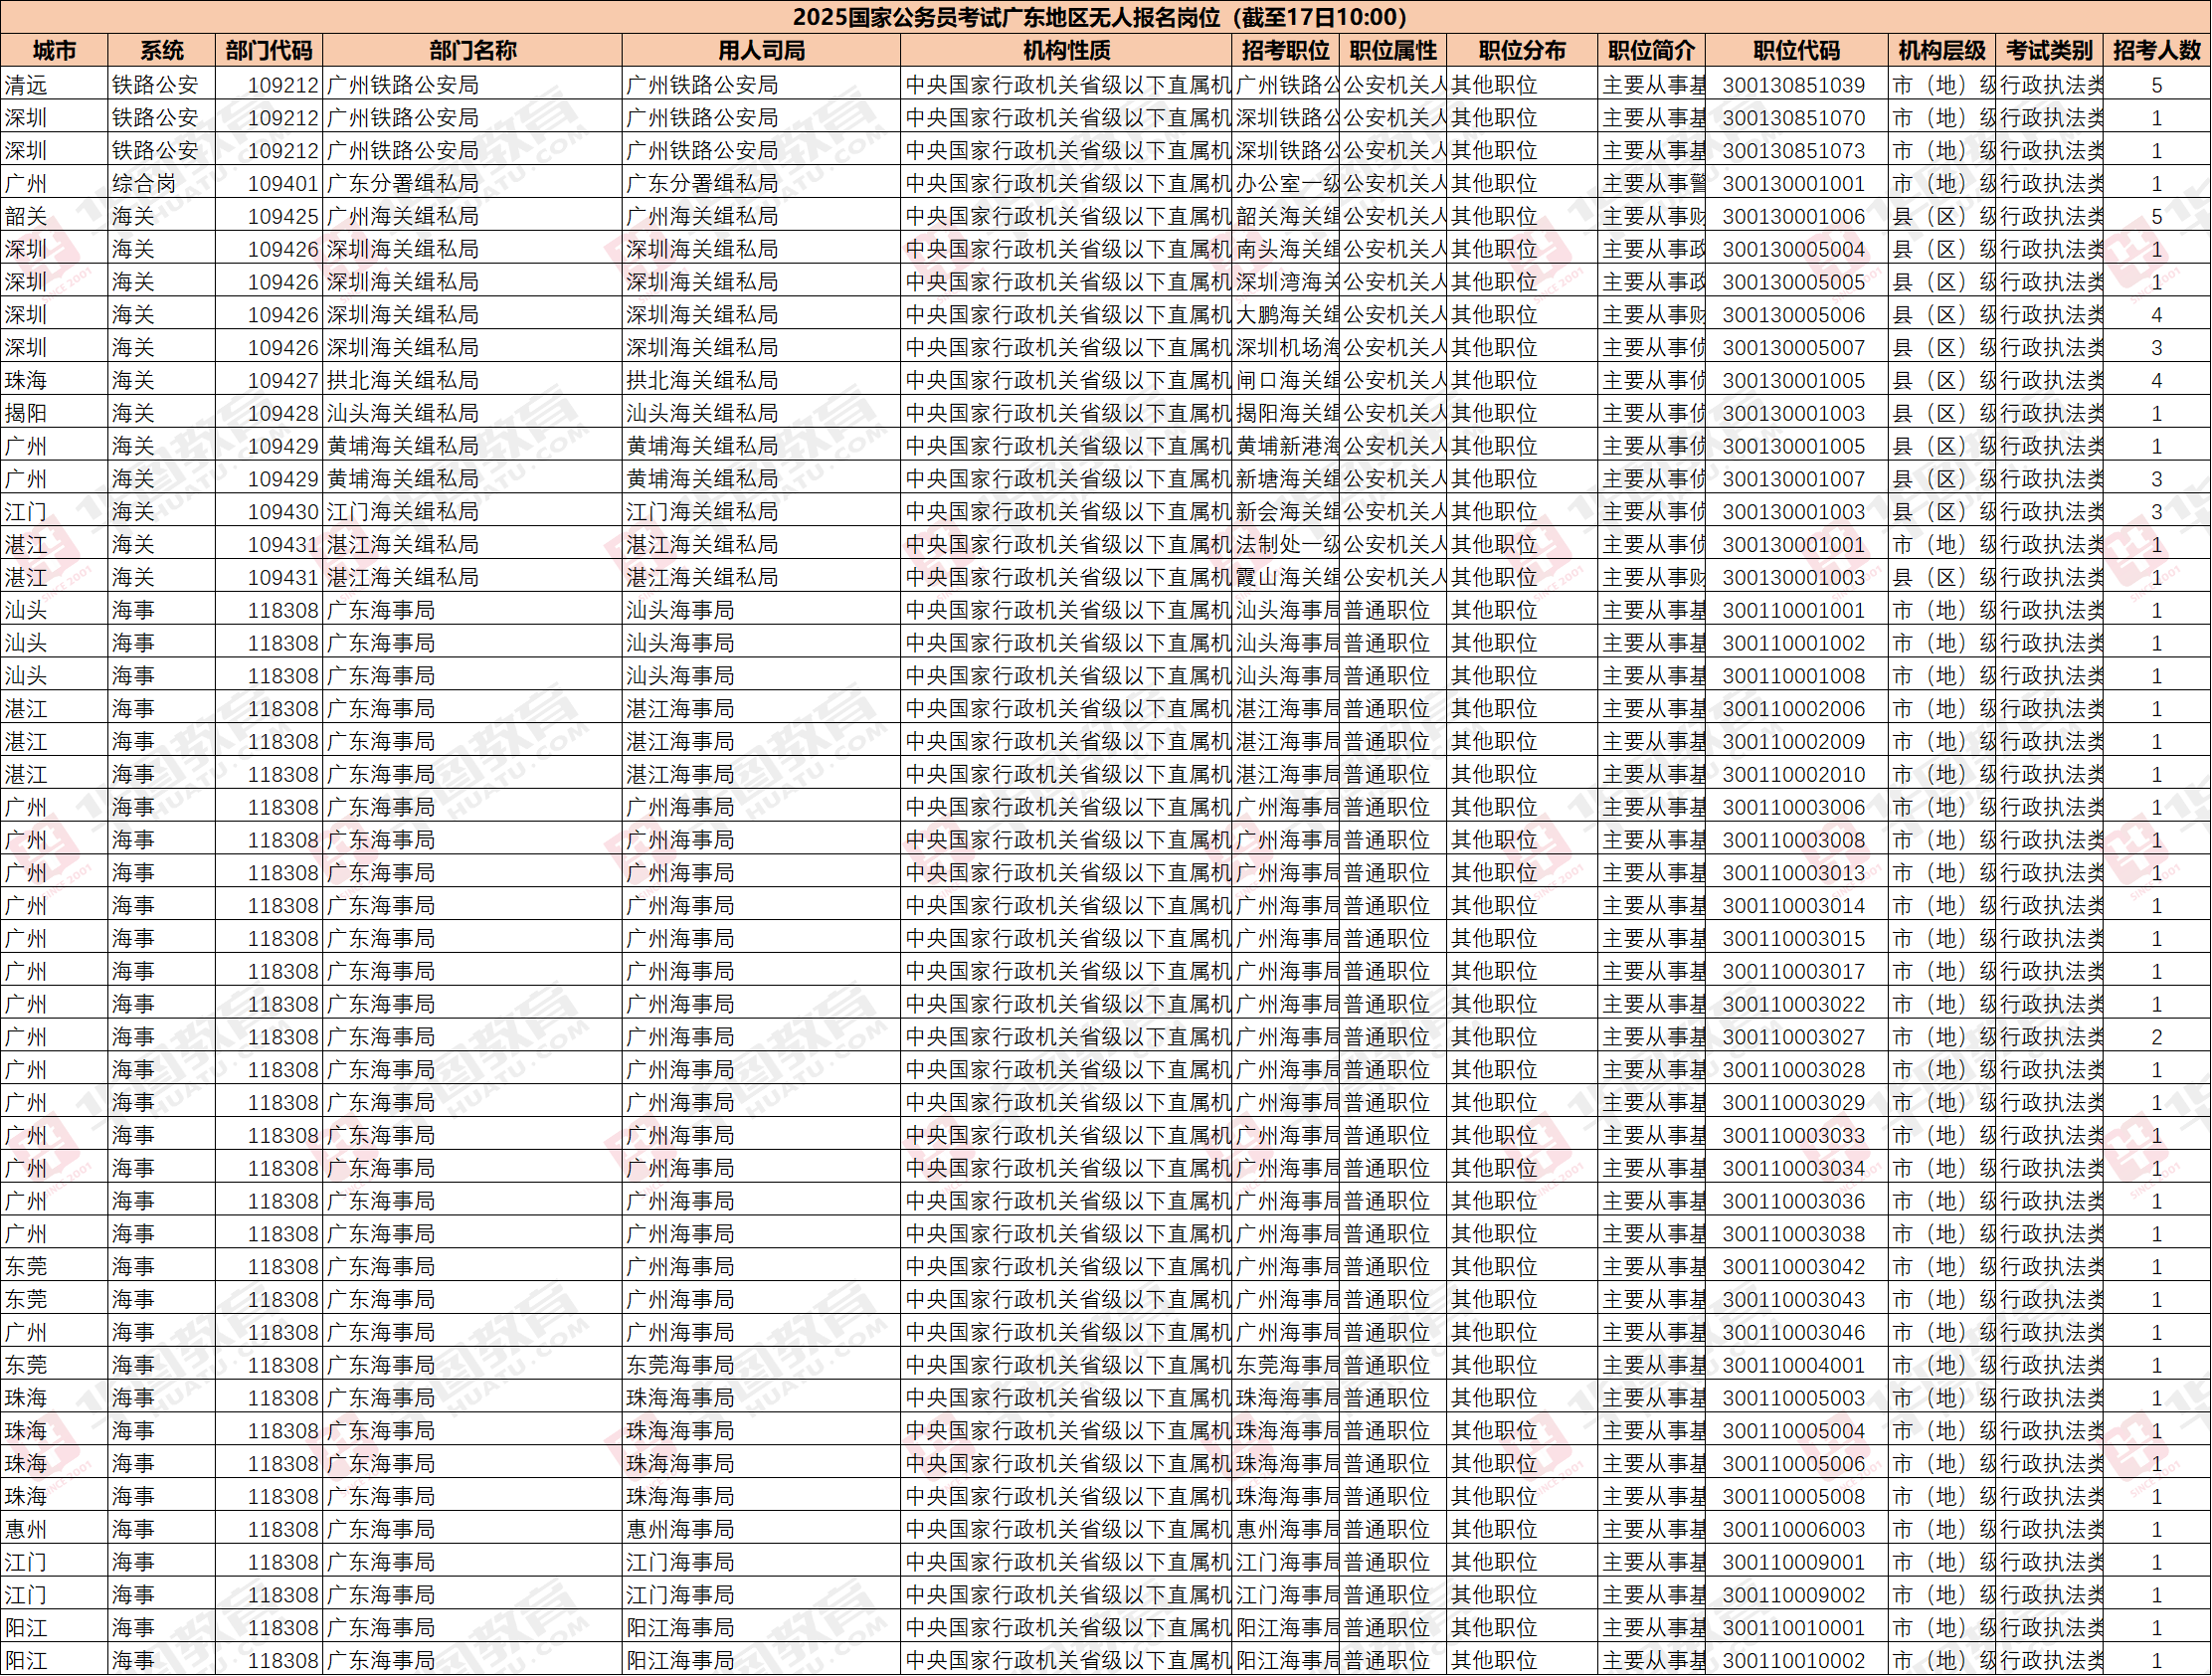Select the 清远 city cell
Screen dimensions: 2212x1676
pyautogui.click(x=54, y=85)
